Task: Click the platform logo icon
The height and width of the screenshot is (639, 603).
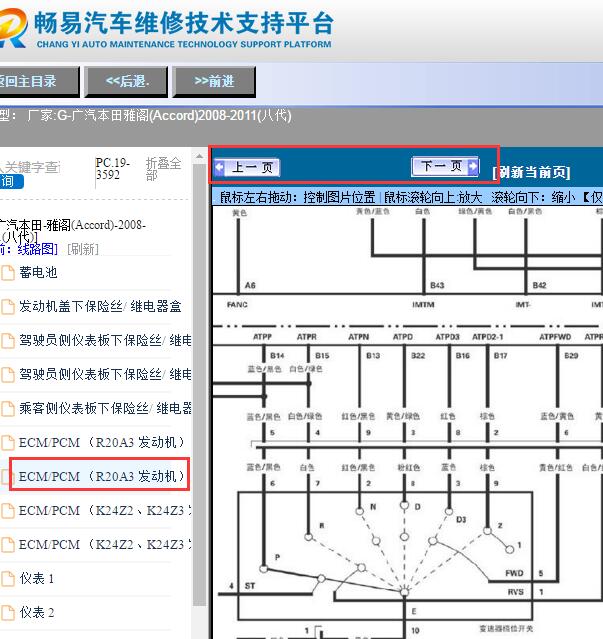Action: tap(13, 28)
